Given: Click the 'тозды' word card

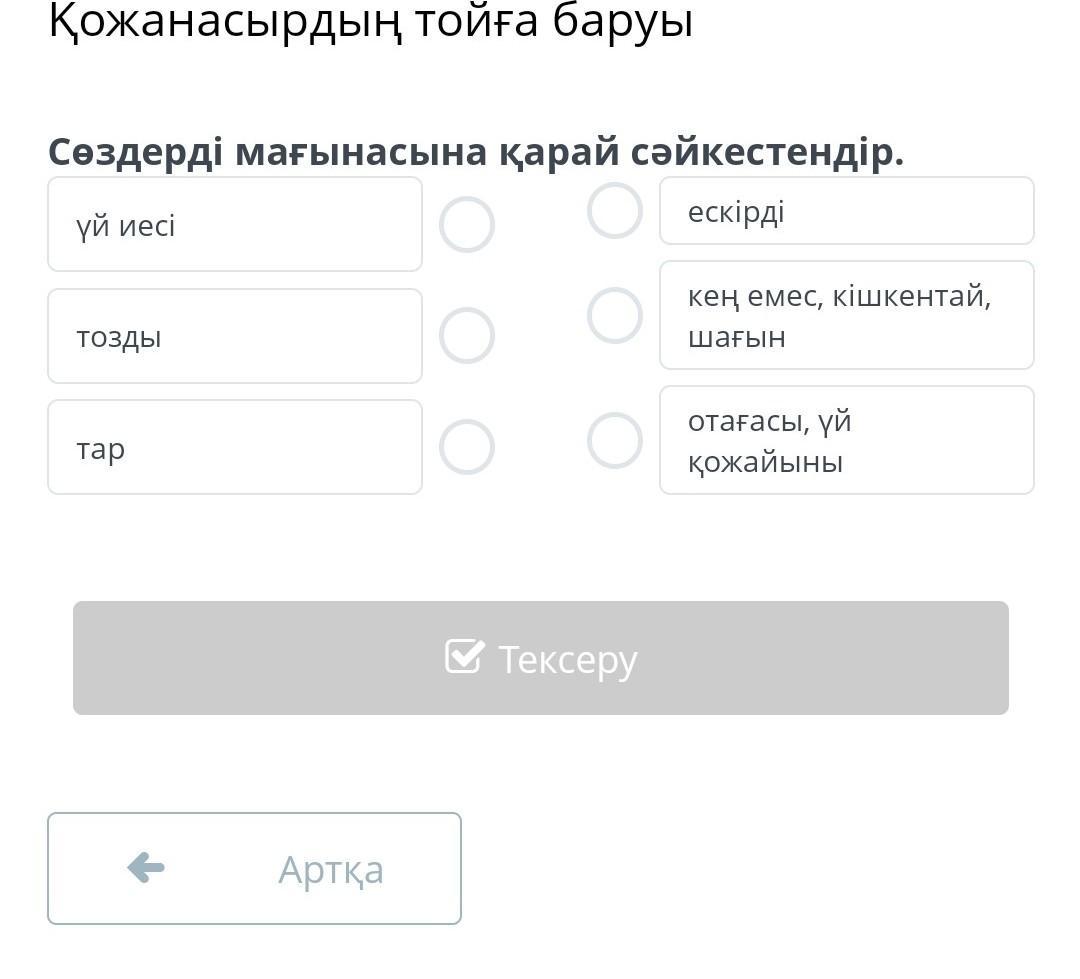Looking at the screenshot, I should click(234, 336).
